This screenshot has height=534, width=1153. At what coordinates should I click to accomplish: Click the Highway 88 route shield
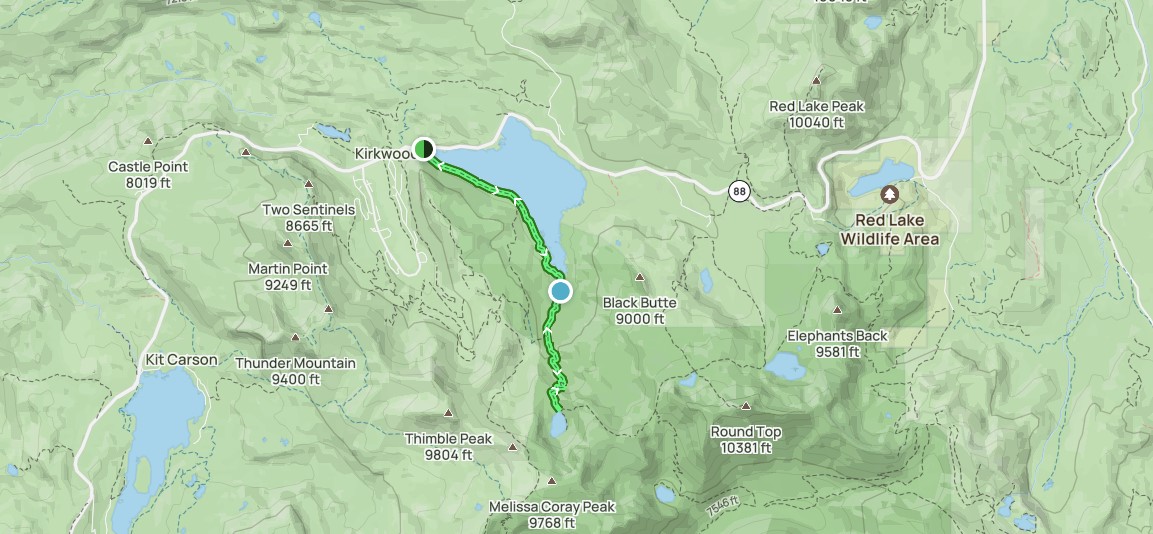pyautogui.click(x=740, y=192)
